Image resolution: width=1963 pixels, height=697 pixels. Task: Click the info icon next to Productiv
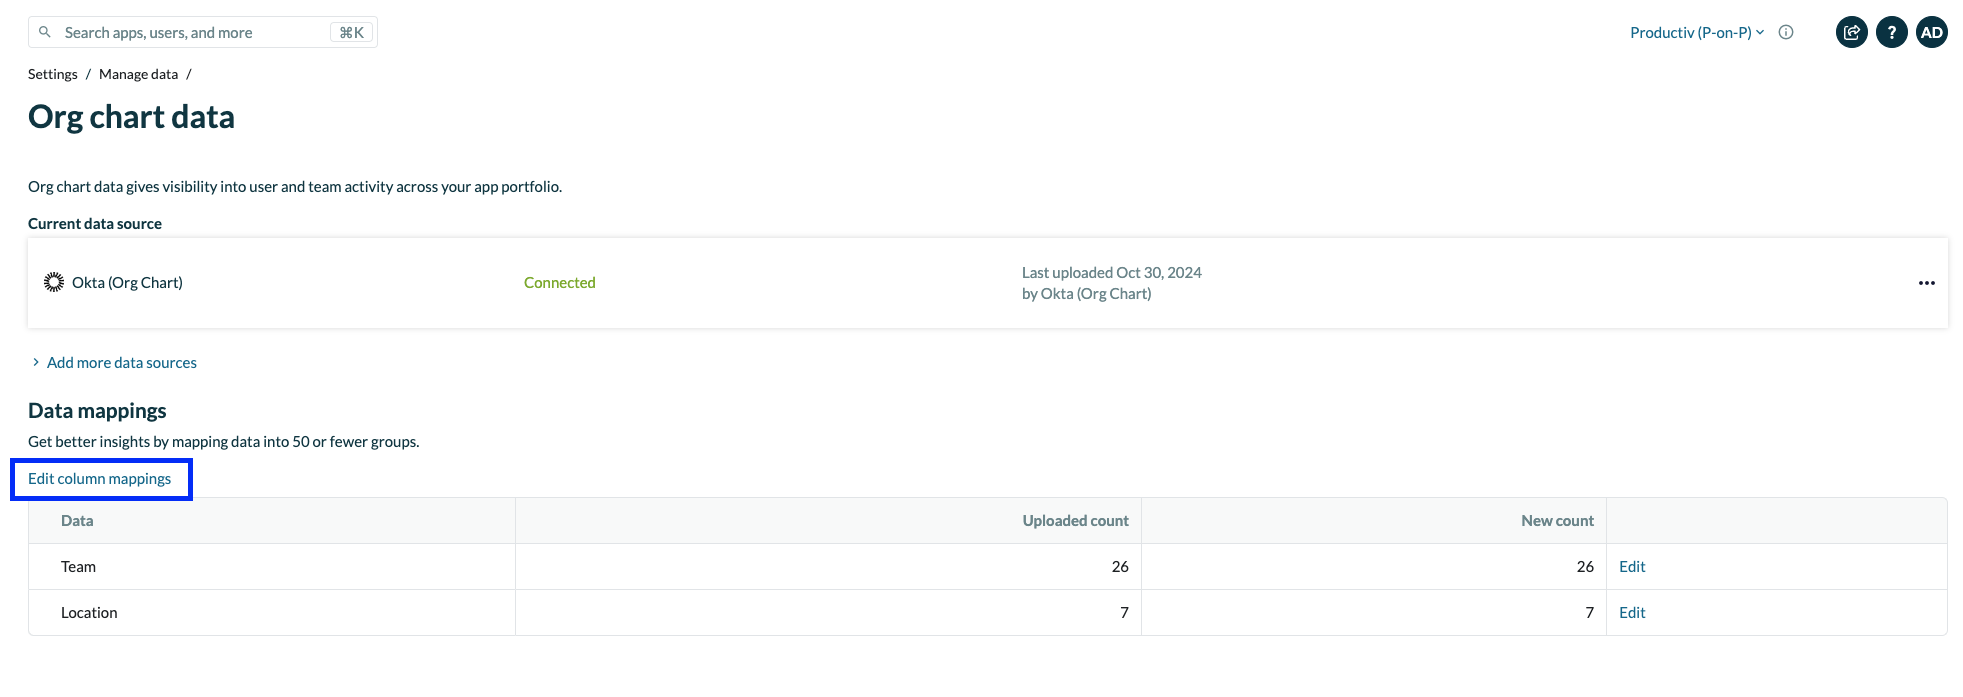point(1786,31)
